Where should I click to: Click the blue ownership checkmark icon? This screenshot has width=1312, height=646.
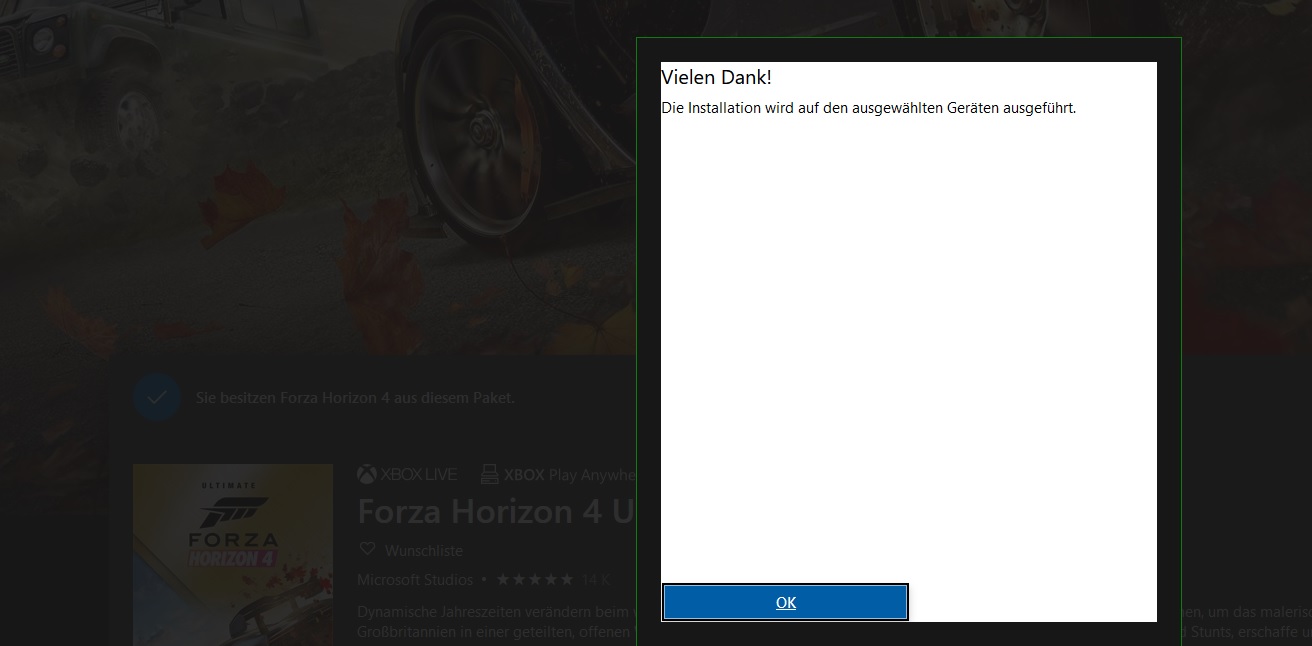click(x=156, y=397)
